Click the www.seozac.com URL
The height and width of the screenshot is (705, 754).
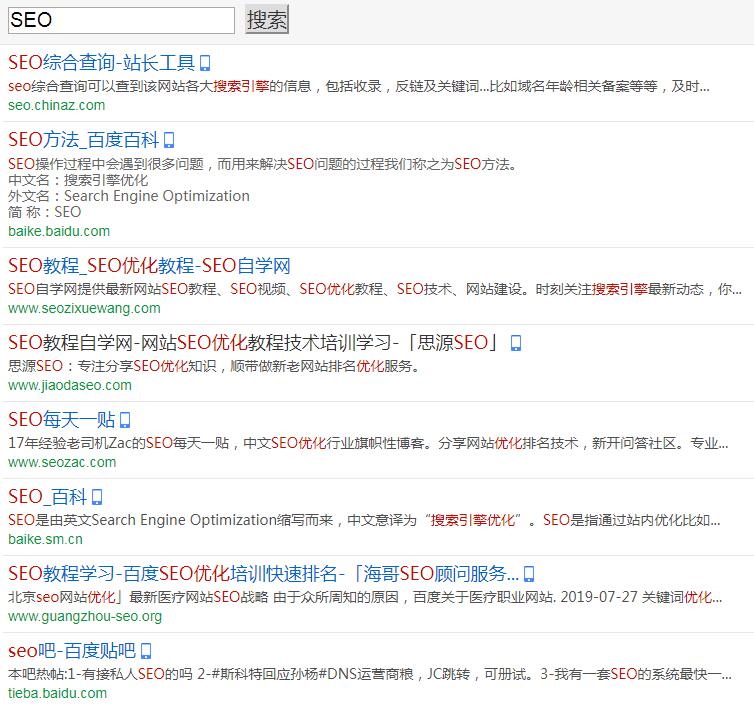tap(62, 462)
